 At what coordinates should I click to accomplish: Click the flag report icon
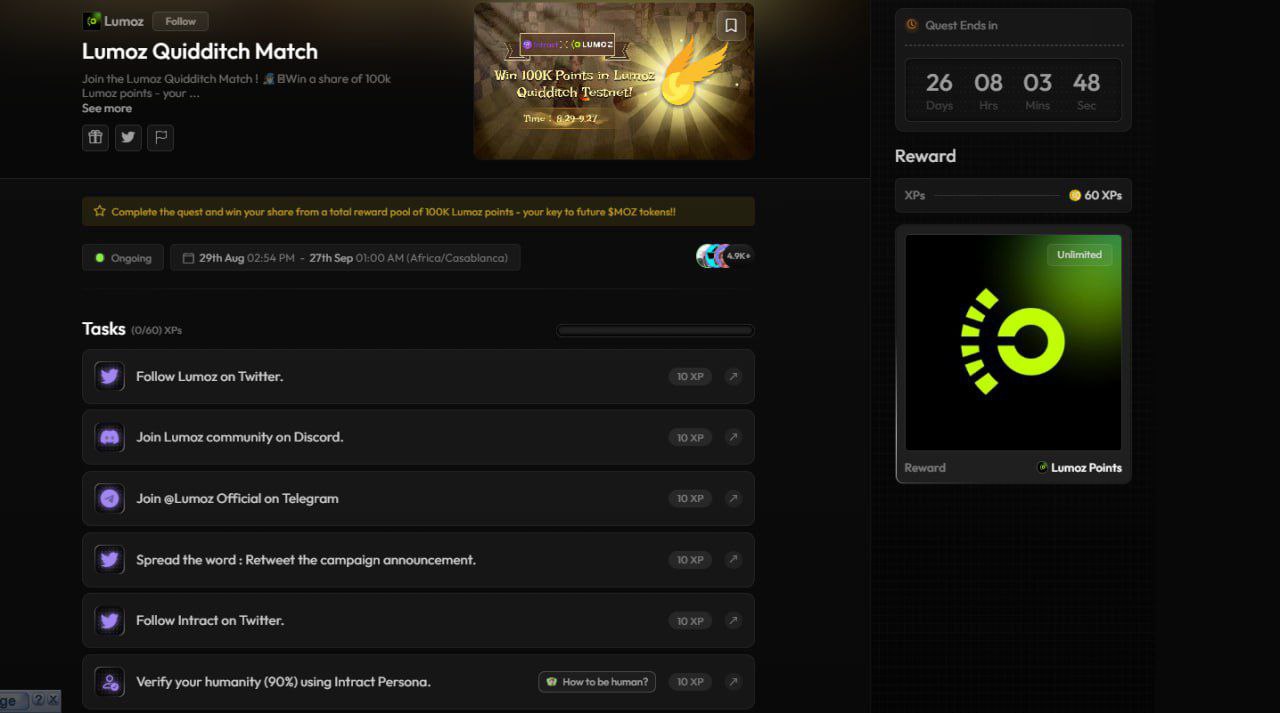click(x=160, y=138)
